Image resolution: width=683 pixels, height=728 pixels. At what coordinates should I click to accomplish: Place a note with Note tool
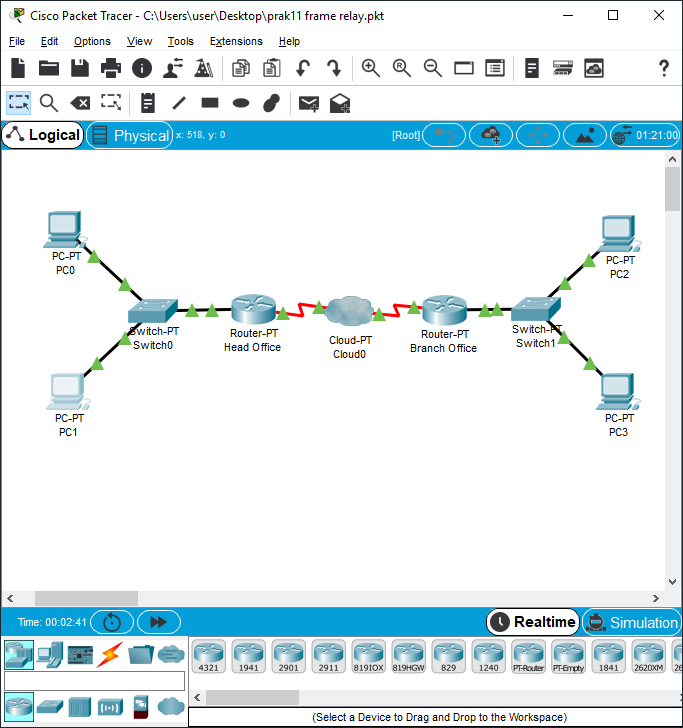tap(148, 103)
